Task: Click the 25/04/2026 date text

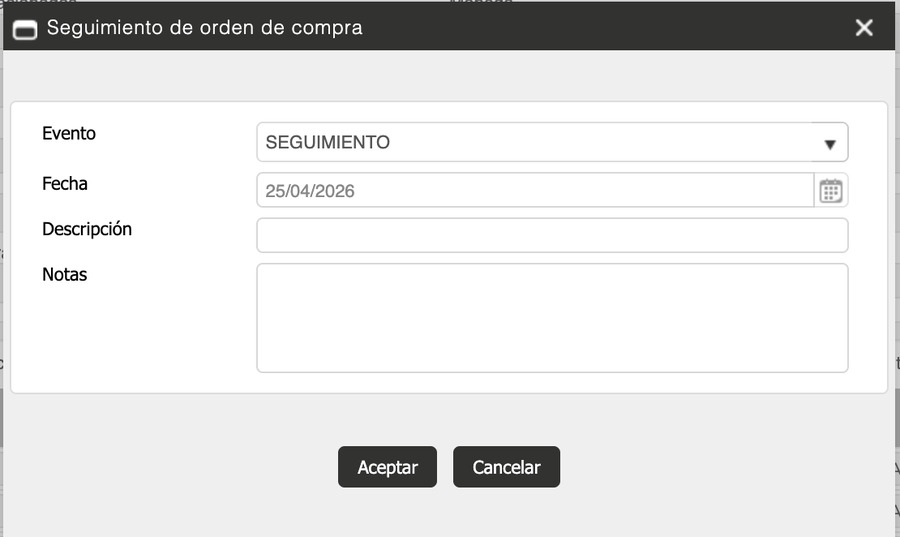Action: 310,190
